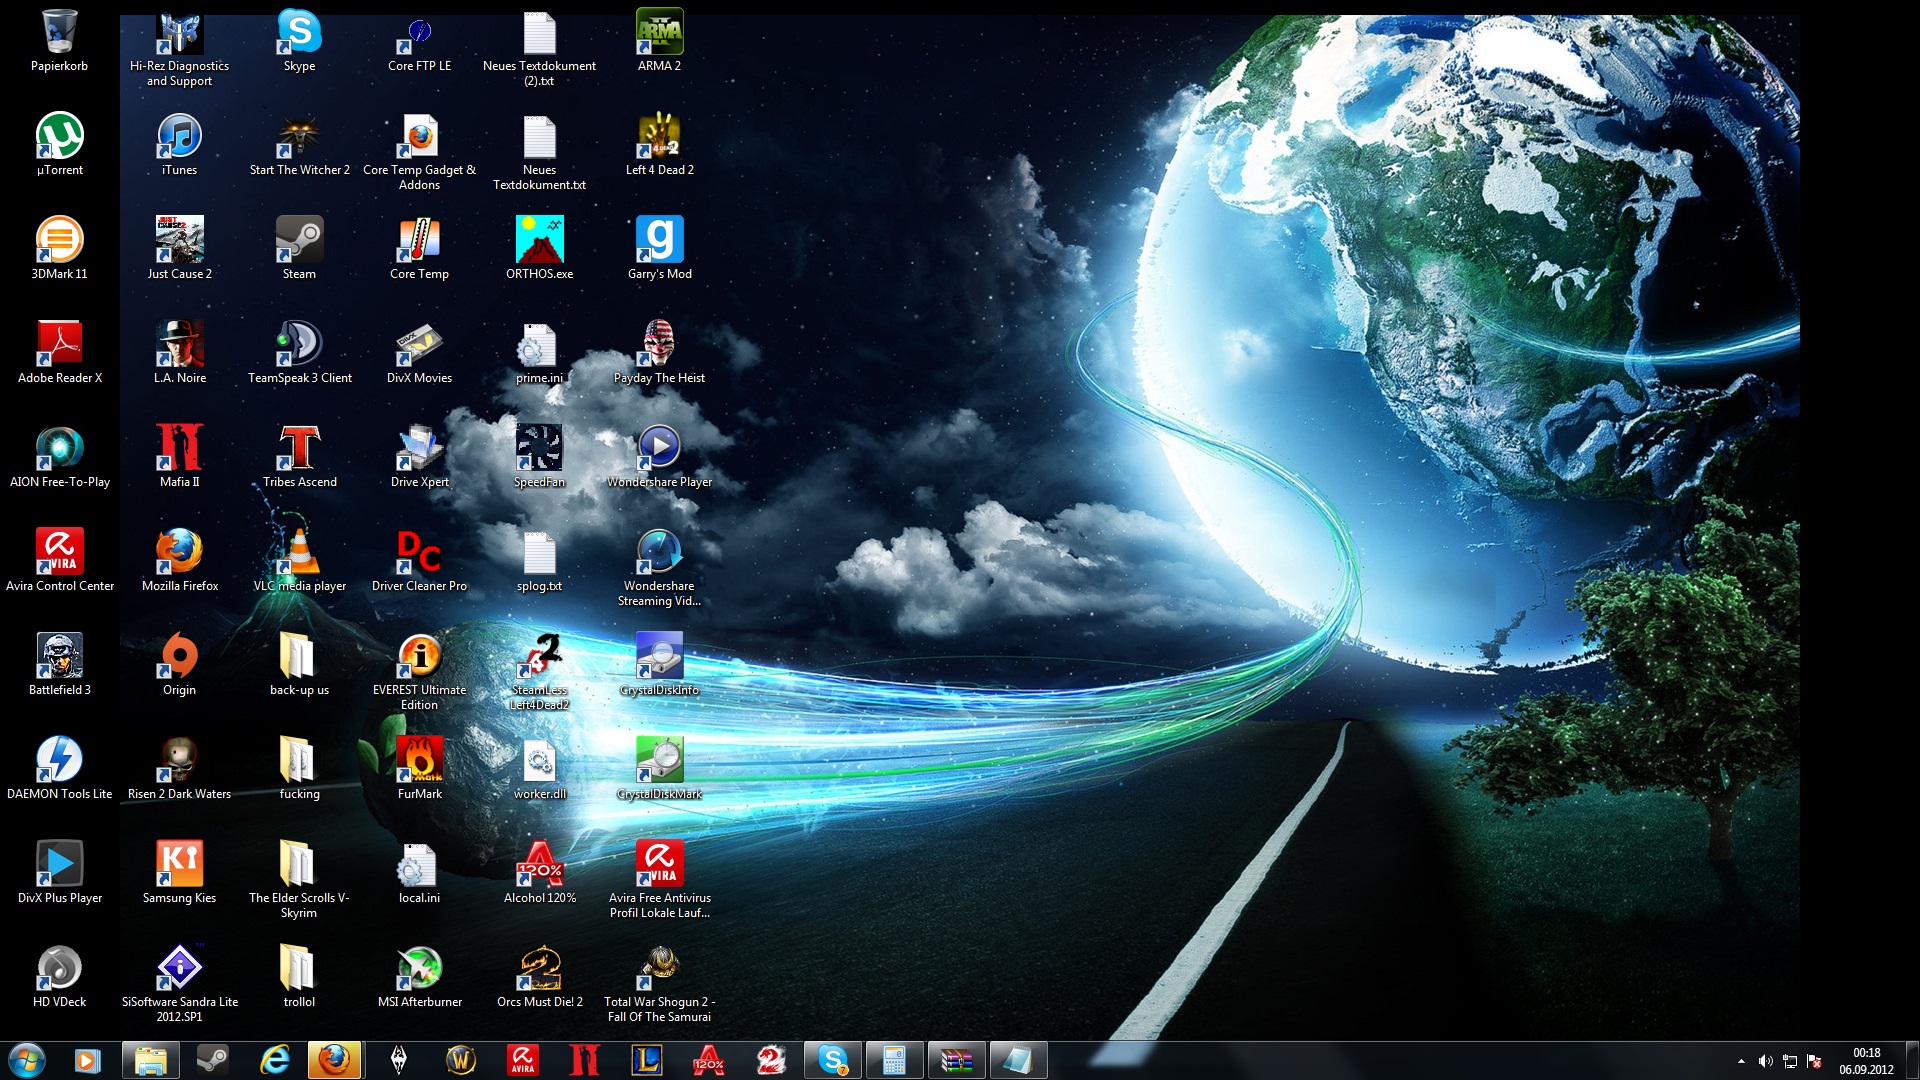1920x1080 pixels.
Task: Open the HD VDeck shortcut
Action: pos(59,976)
